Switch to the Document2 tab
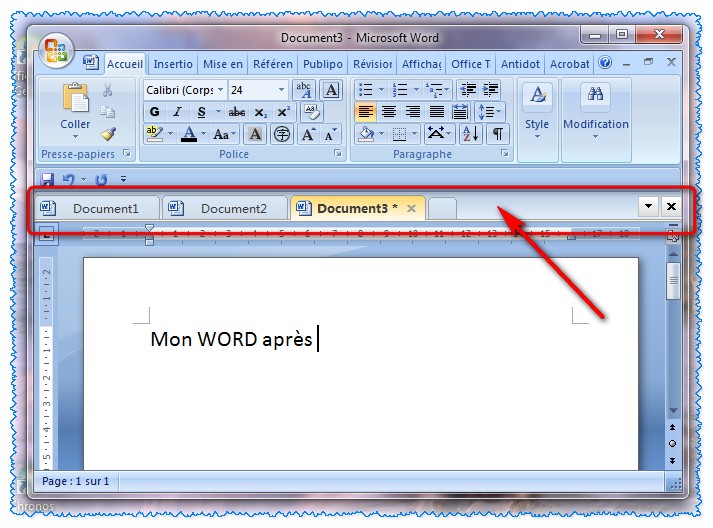713x528 pixels. (226, 208)
